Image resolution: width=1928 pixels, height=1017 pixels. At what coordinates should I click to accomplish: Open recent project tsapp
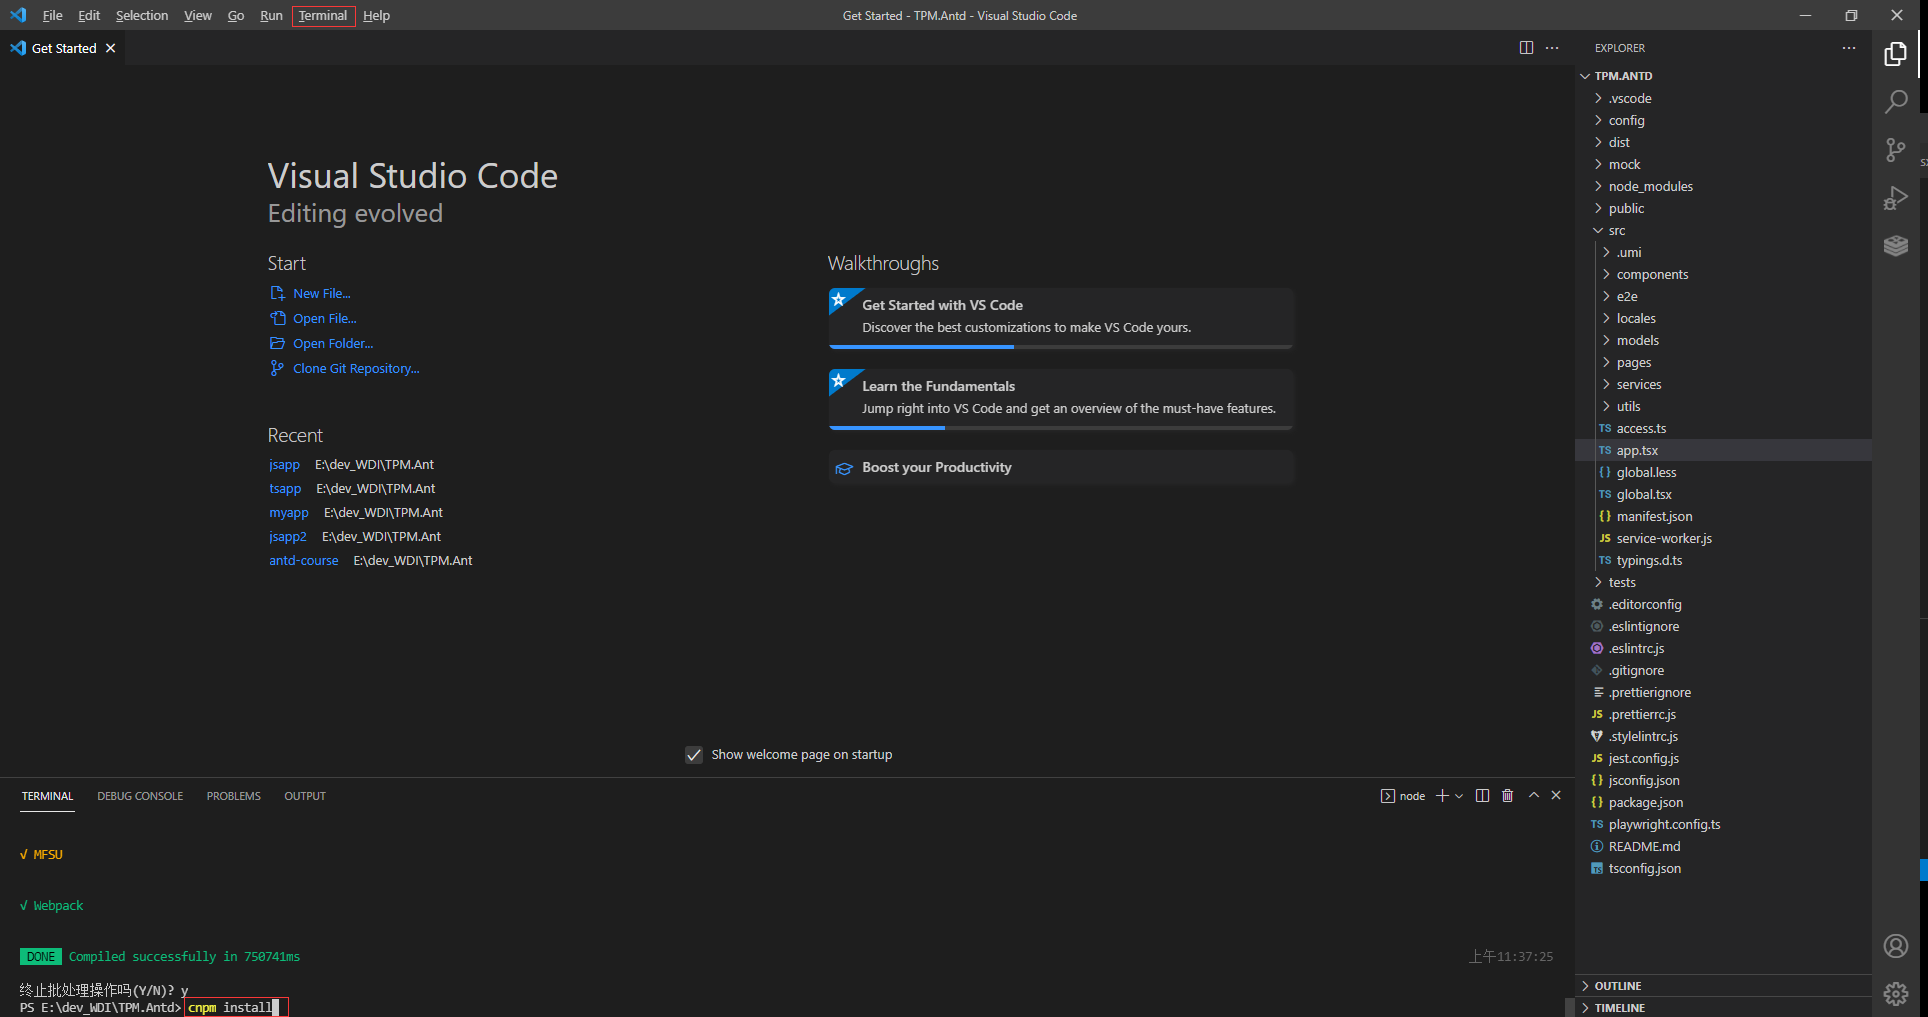[x=285, y=488]
